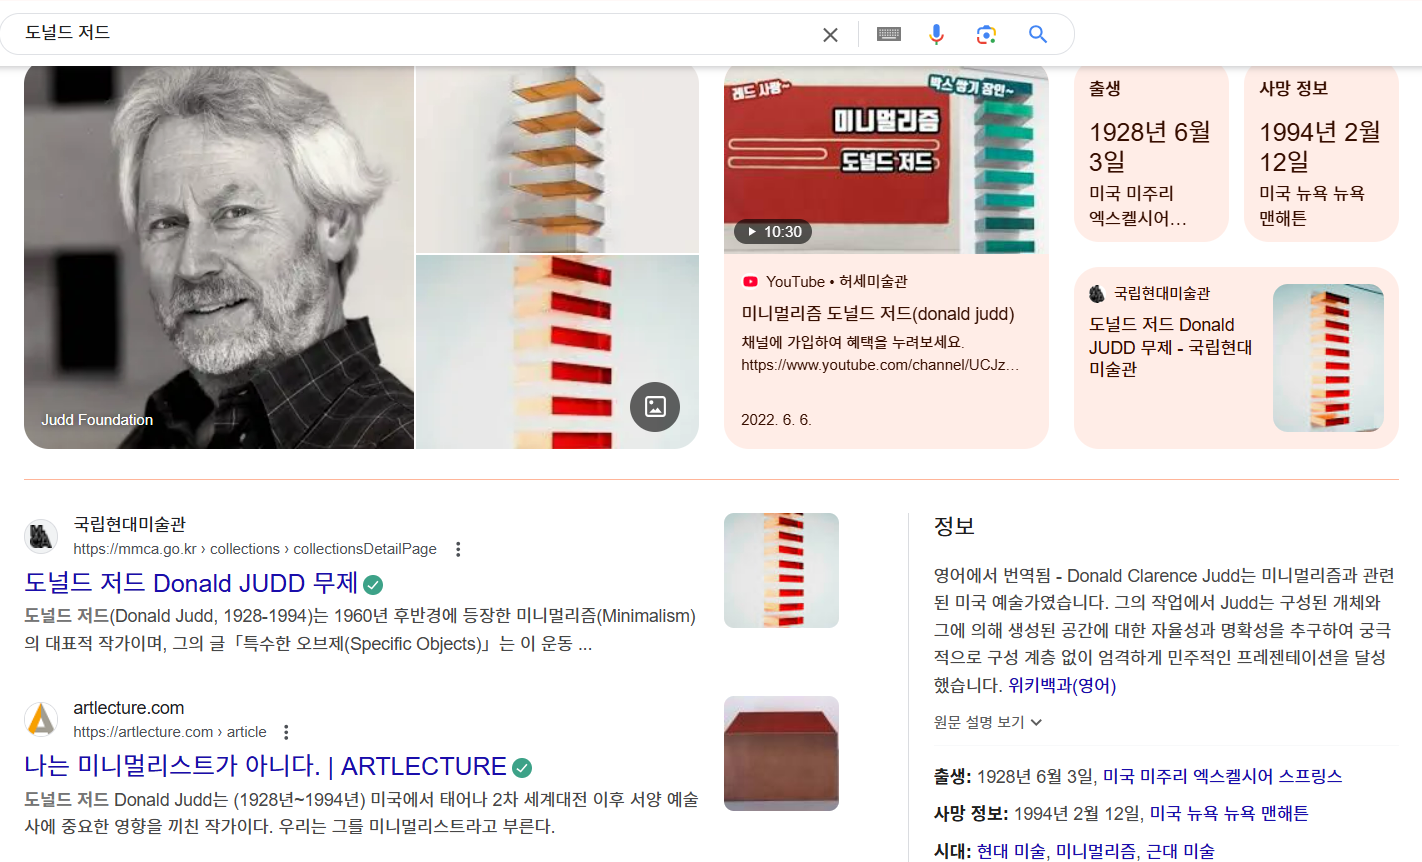Click the verified checkmark beside ARTLECTURE

coord(521,766)
